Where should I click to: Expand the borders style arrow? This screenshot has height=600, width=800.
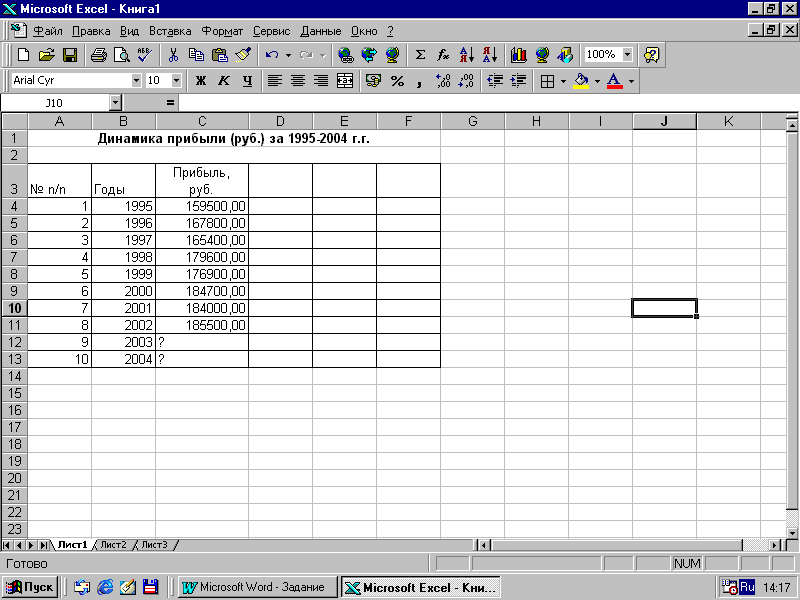pyautogui.click(x=563, y=81)
